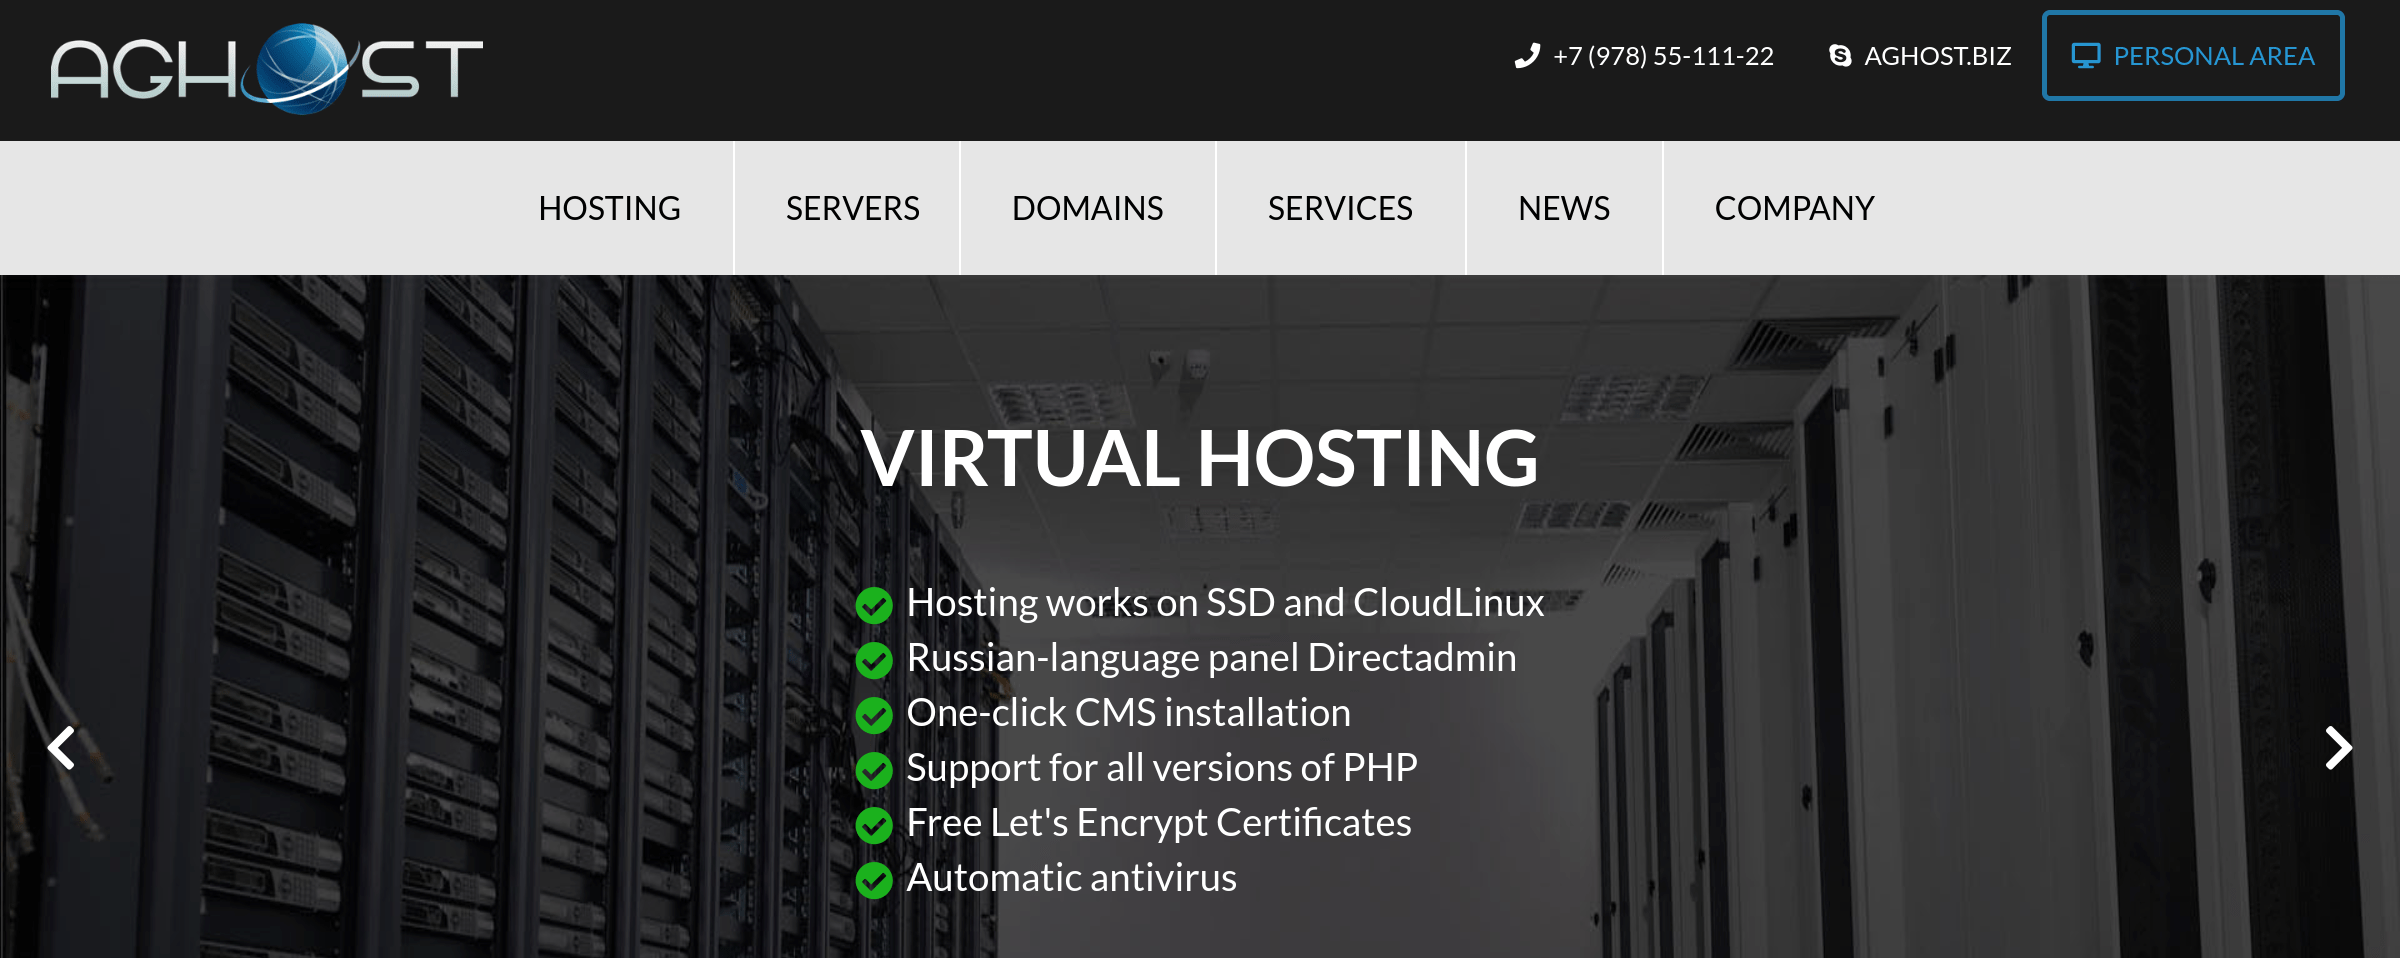This screenshot has width=2400, height=958.
Task: Call the +7 (978) 55-111-22 number link
Action: click(x=1663, y=56)
